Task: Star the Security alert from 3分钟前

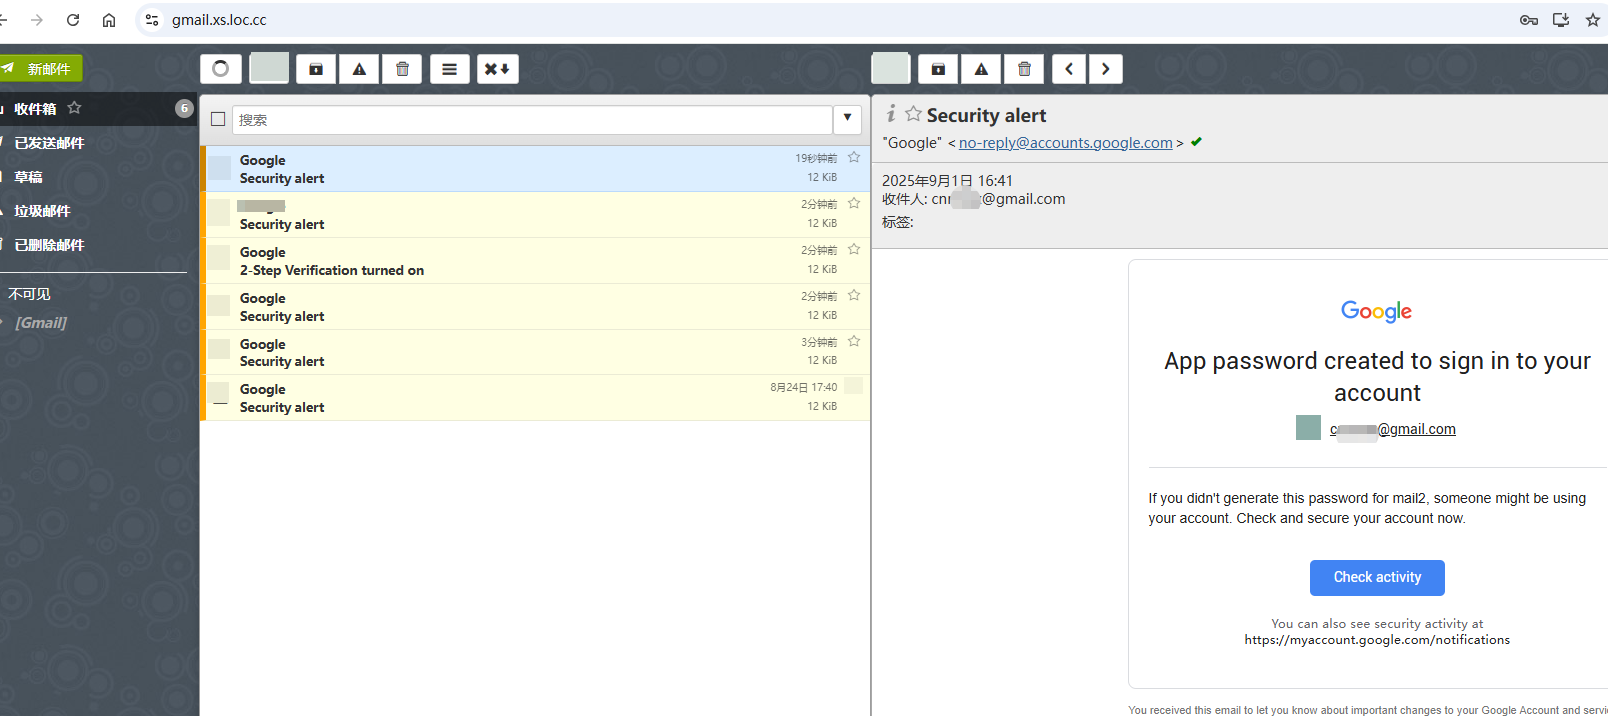Action: click(854, 341)
